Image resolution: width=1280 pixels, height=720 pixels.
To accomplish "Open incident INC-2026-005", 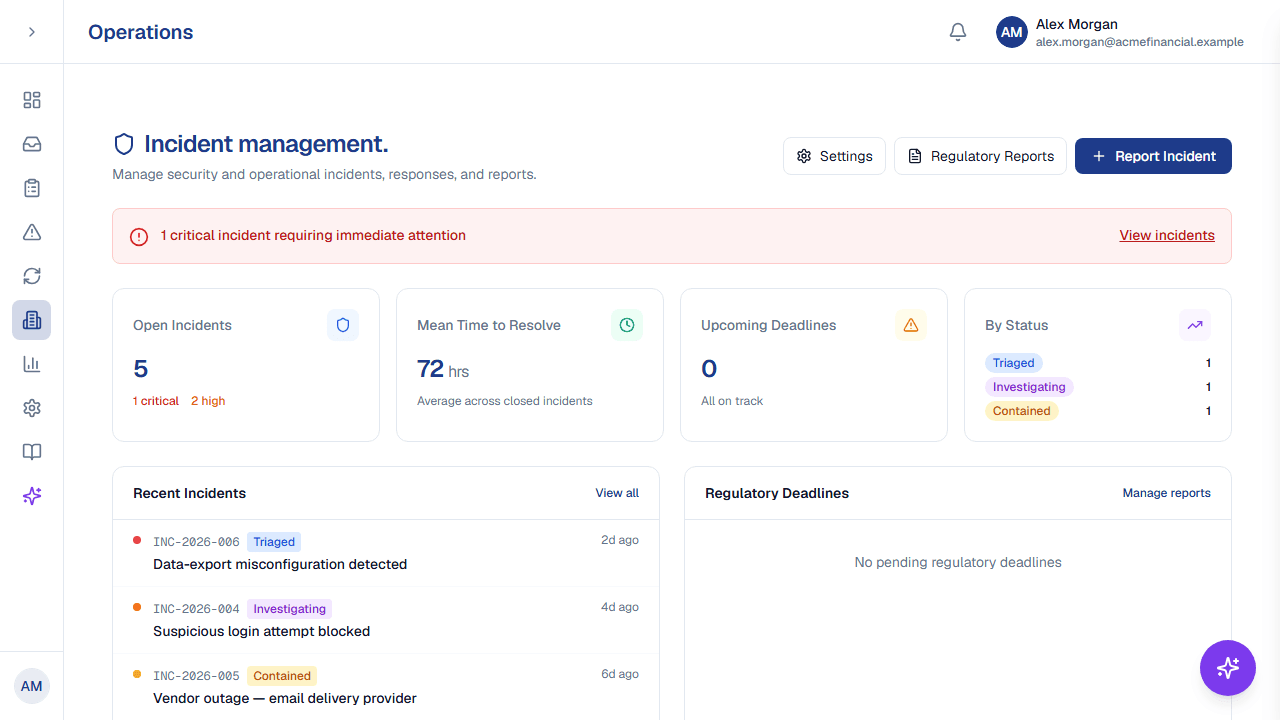I will point(196,676).
